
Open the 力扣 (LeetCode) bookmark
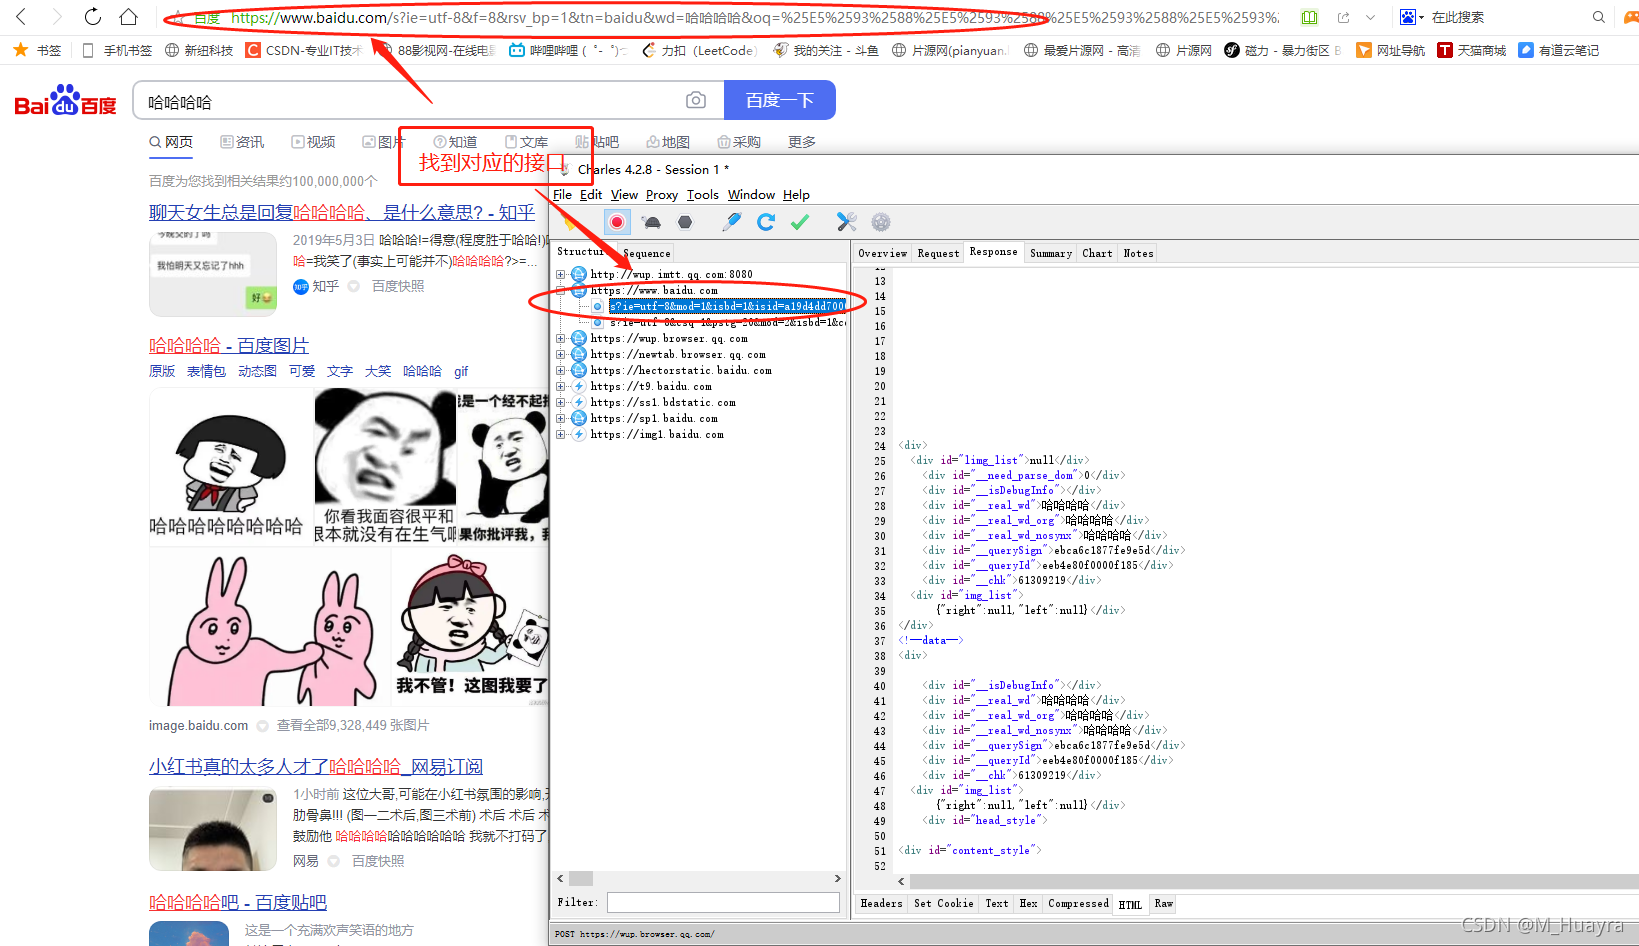point(699,50)
